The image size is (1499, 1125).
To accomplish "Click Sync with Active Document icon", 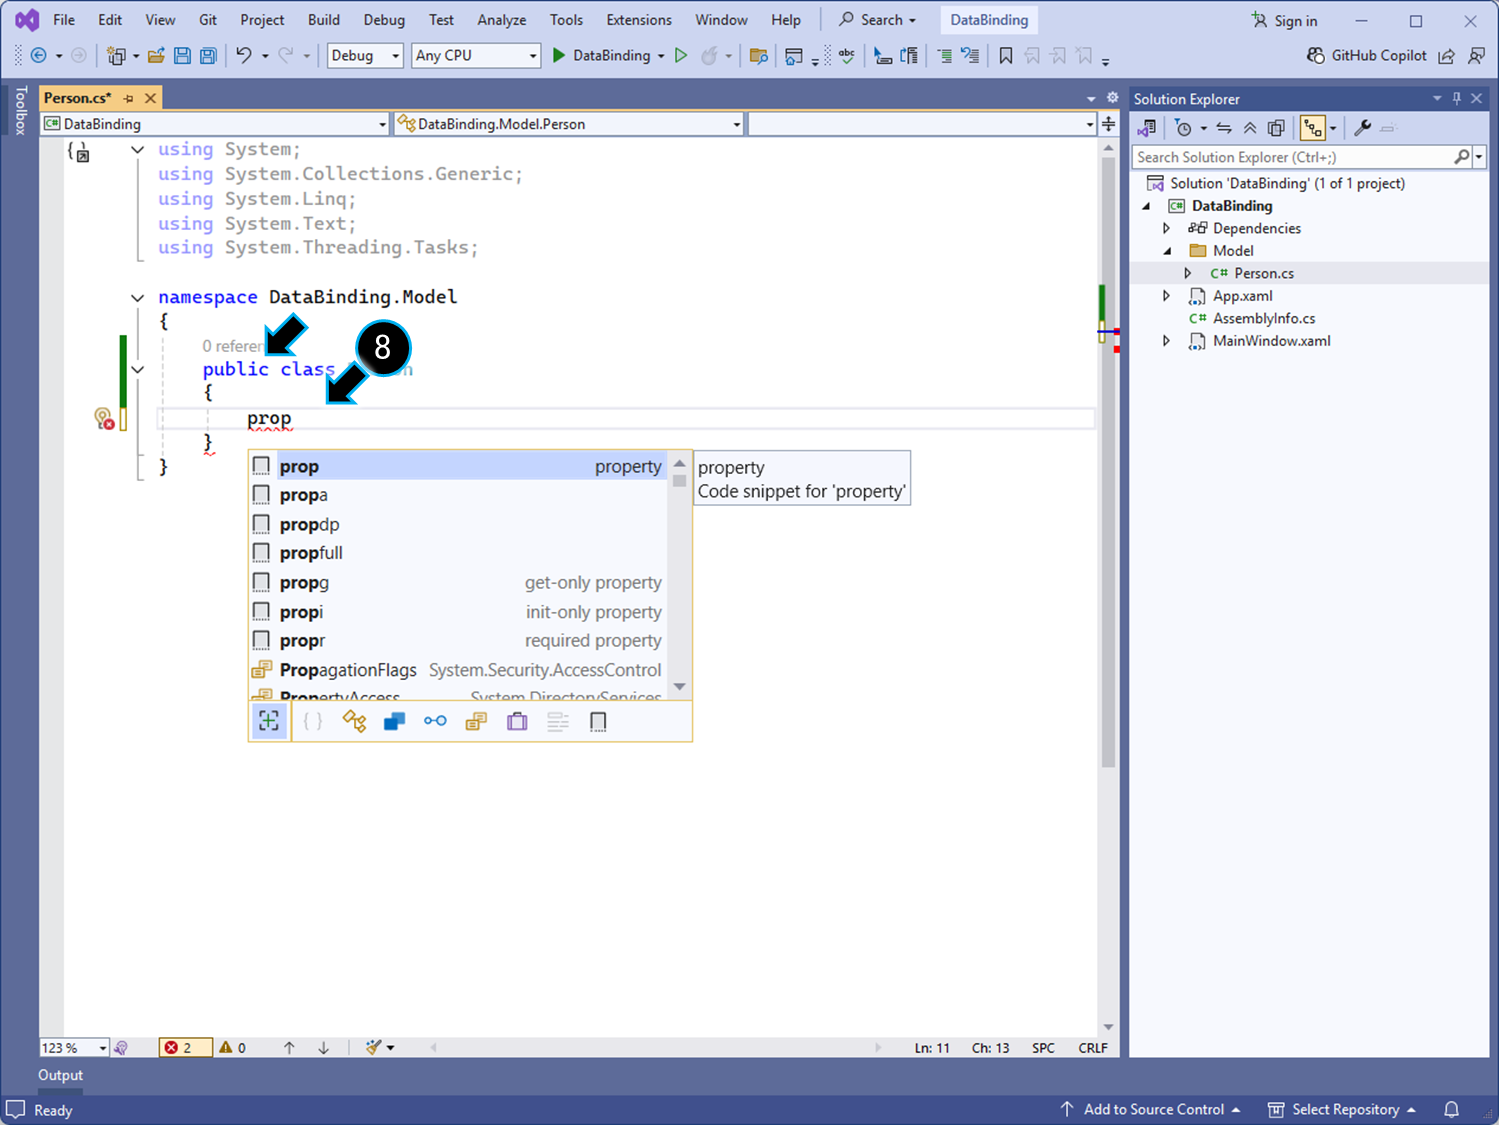I will click(1224, 128).
